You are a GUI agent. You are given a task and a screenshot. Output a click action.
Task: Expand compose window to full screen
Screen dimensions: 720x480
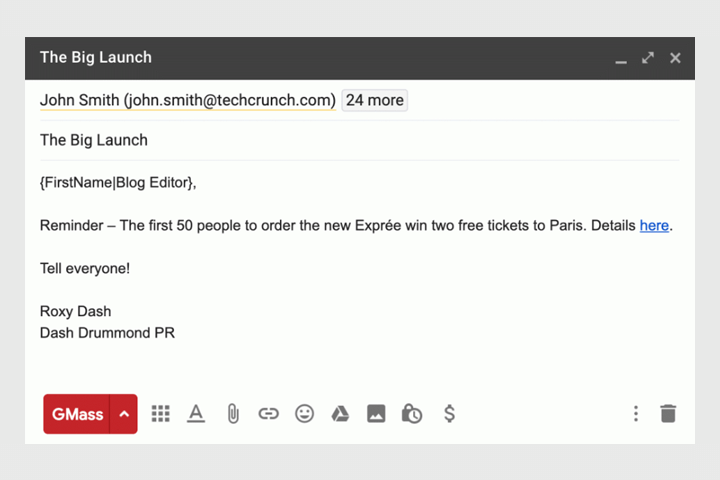click(x=648, y=58)
